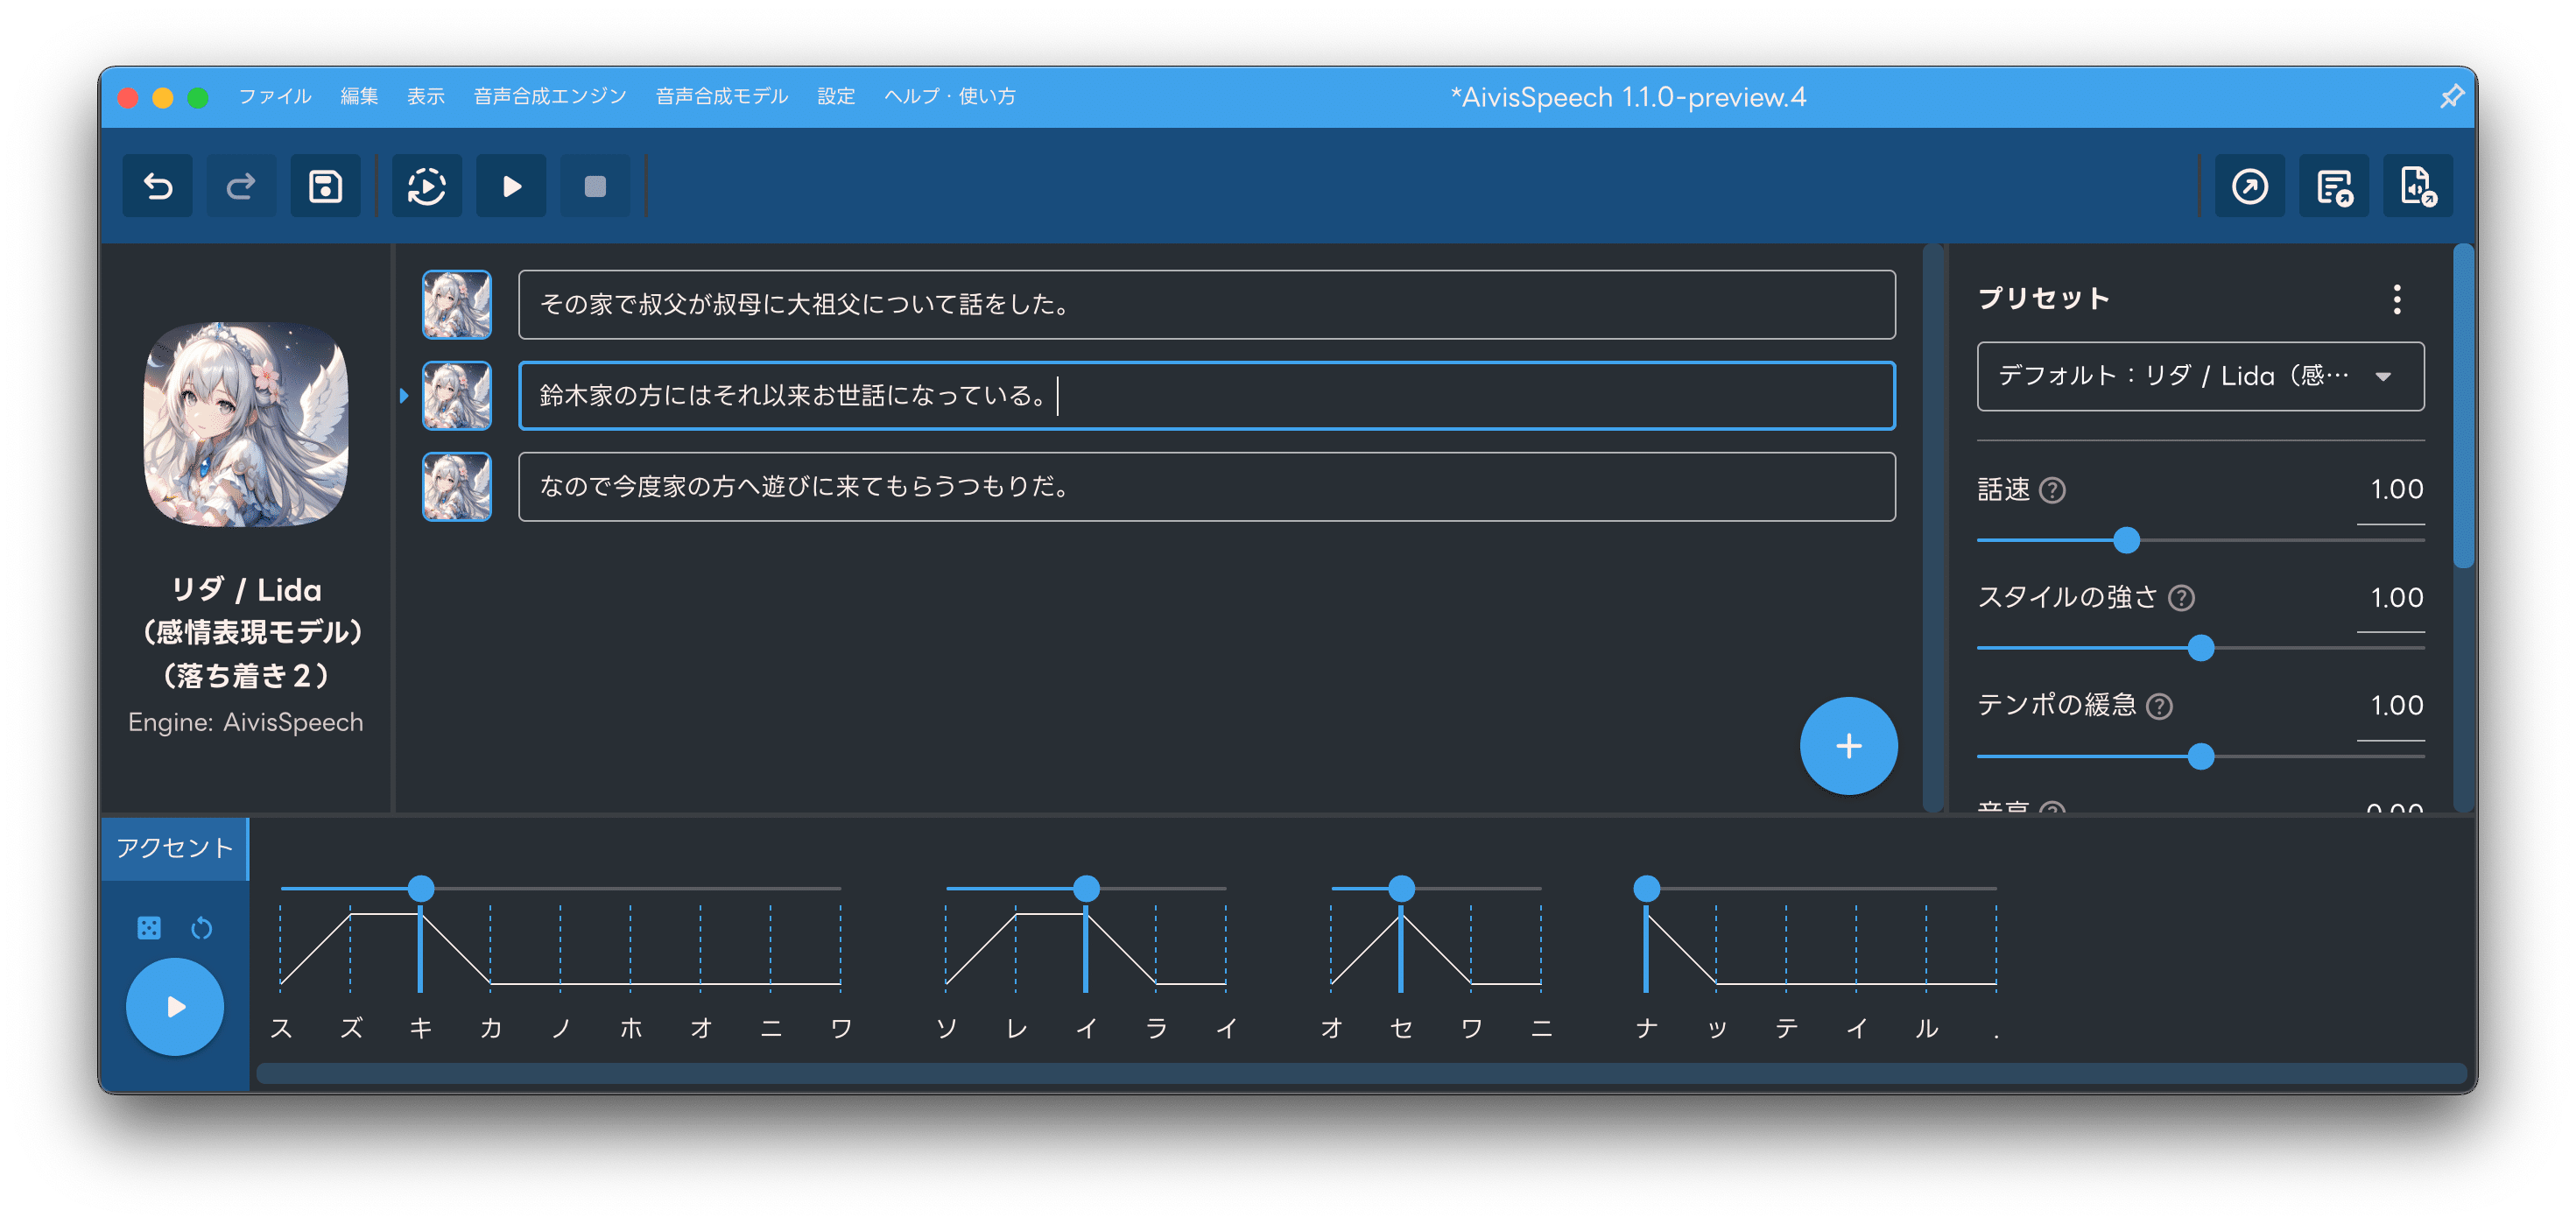Reset the accent with the circular reset icon
The width and height of the screenshot is (2576, 1224).
click(201, 928)
